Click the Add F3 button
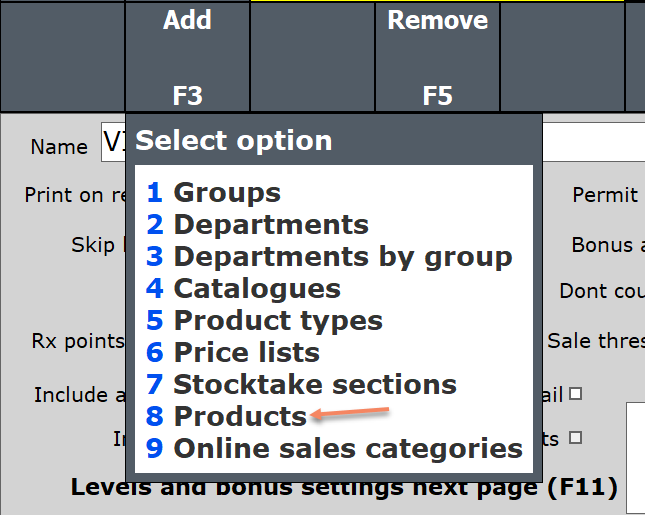The image size is (645, 515). 188,57
